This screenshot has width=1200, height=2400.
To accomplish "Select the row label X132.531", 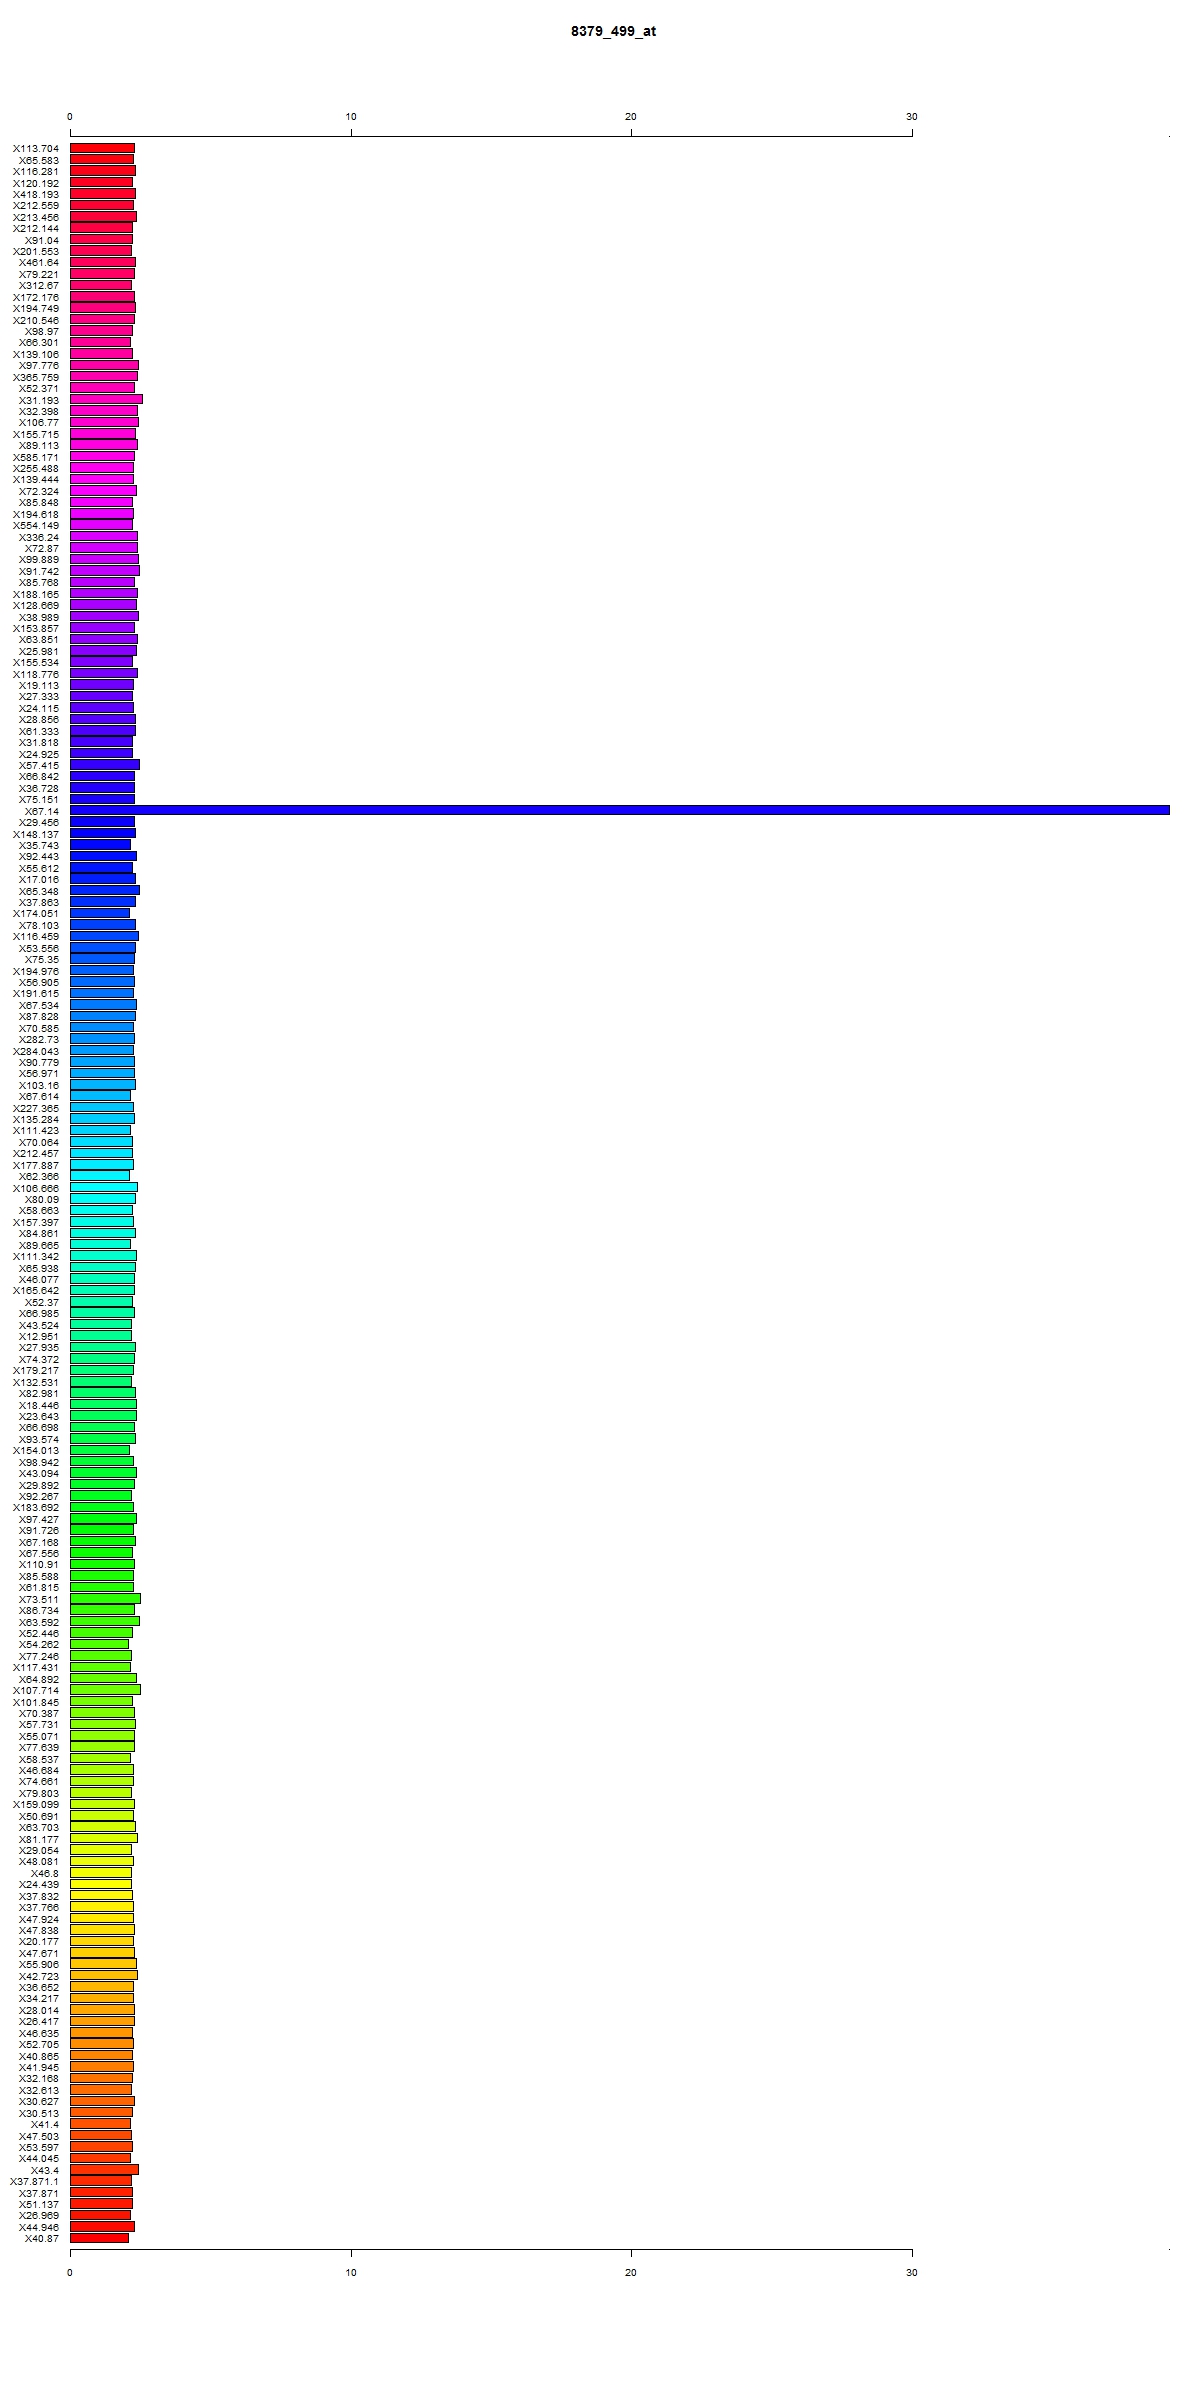I will (36, 1382).
